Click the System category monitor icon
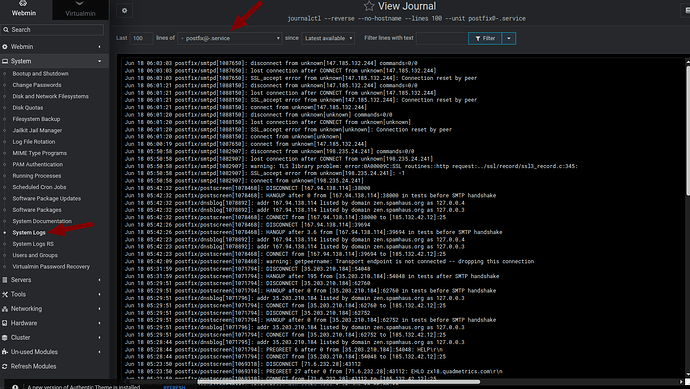 point(5,61)
